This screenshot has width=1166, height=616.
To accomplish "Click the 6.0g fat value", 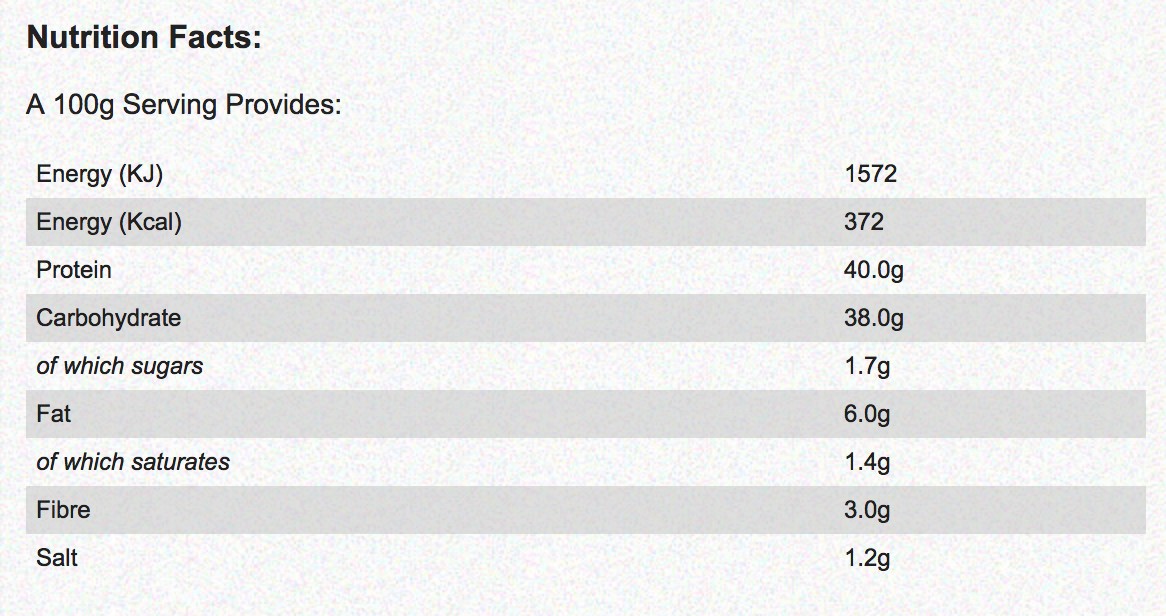I will point(867,414).
